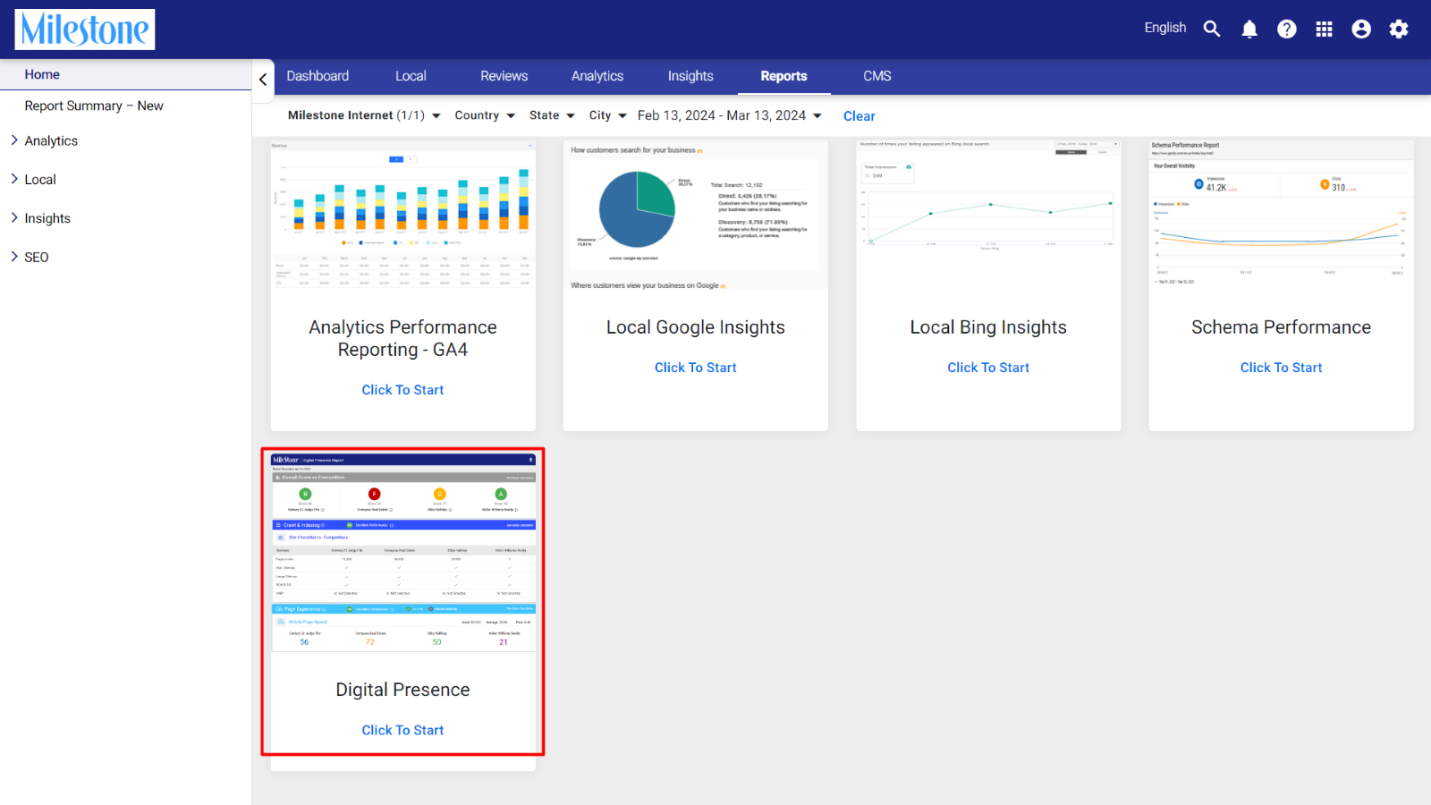1431x805 pixels.
Task: Open the Schema Performance chart thumbnail
Action: coord(1281,215)
